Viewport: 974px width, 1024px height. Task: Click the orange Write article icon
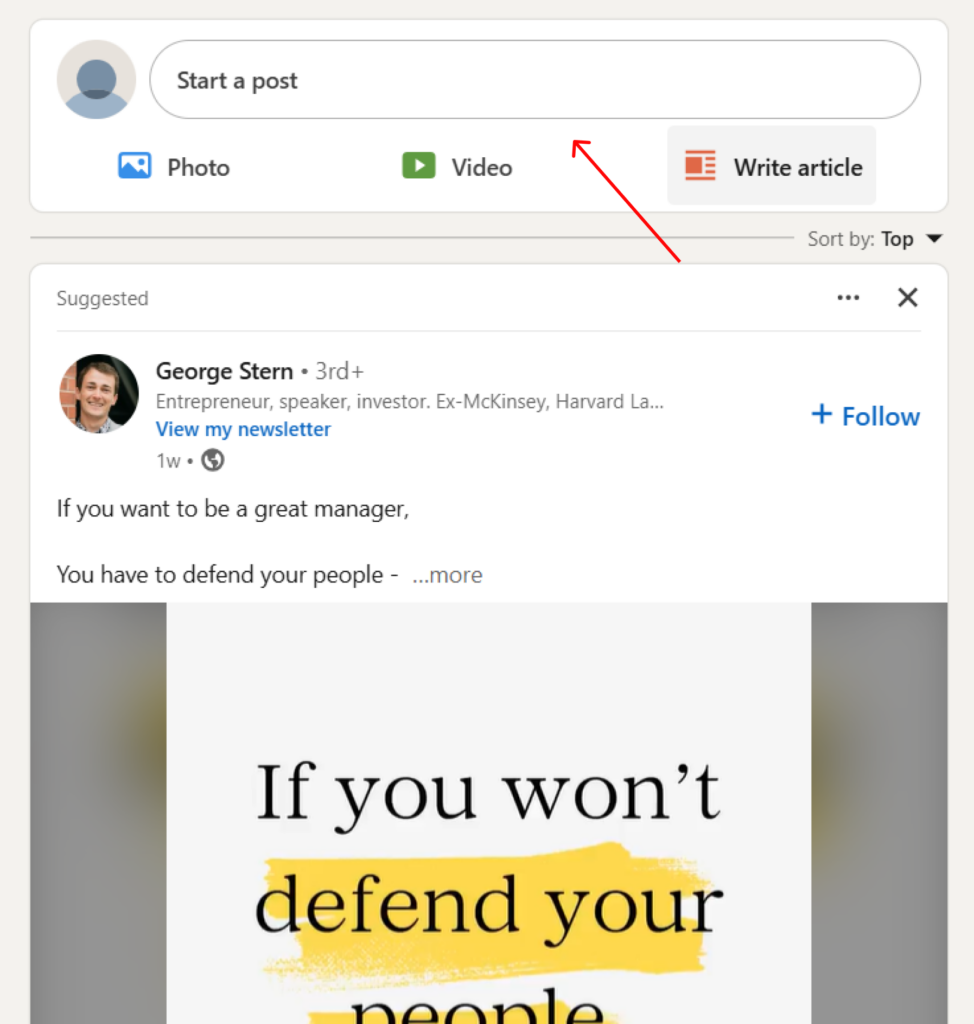(700, 166)
